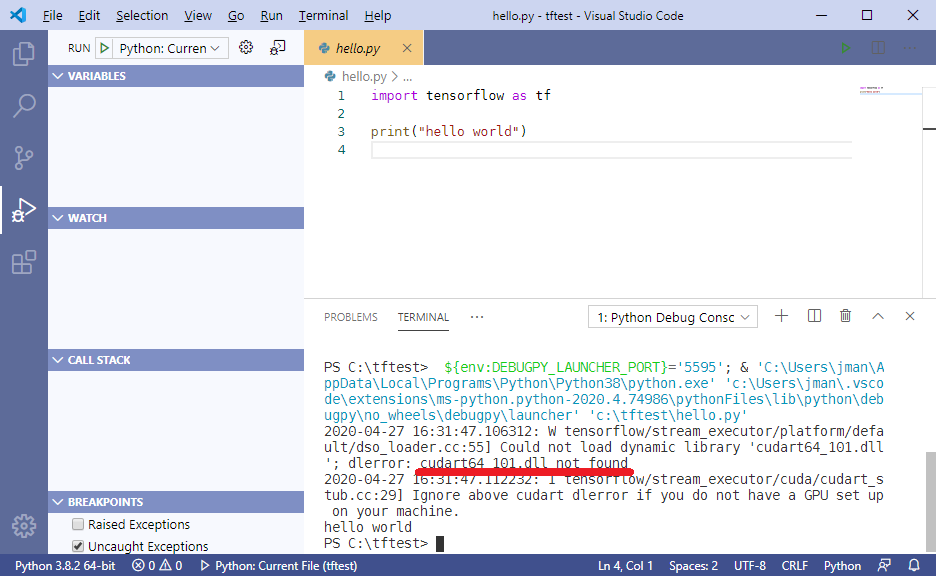The width and height of the screenshot is (936, 576).
Task: Open editor More Actions ellipsis
Action: pos(910,48)
